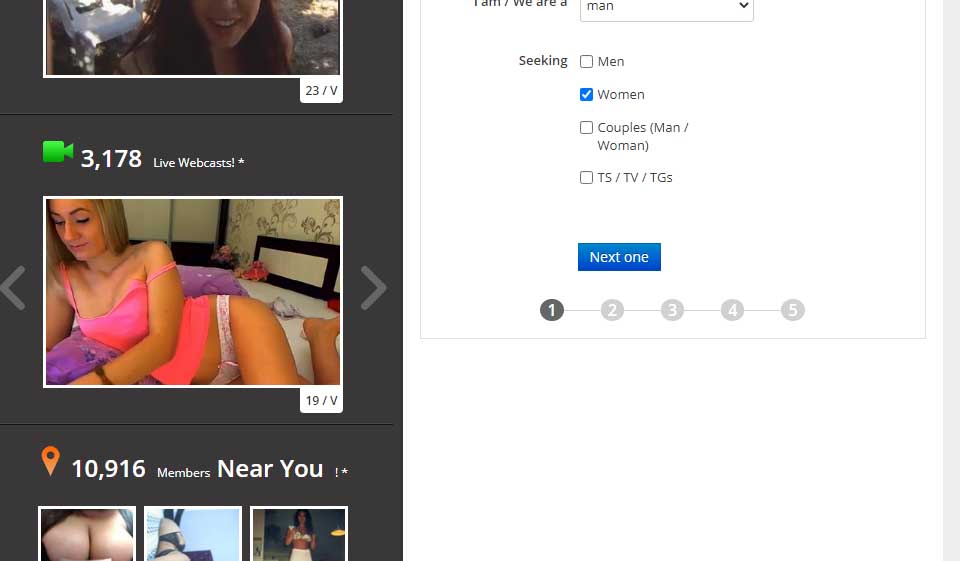Click step 5 circle indicator
960x561 pixels.
pos(793,310)
